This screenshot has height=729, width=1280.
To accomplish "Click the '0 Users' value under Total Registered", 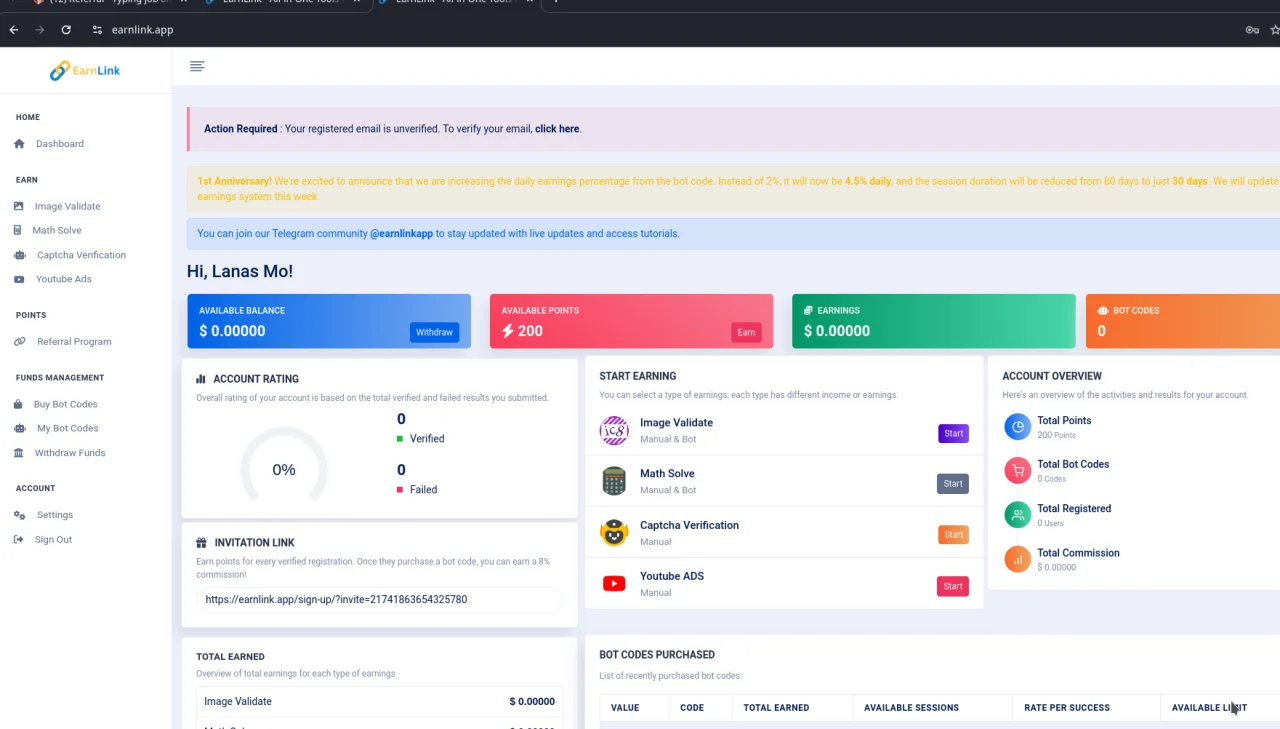I will (1050, 523).
